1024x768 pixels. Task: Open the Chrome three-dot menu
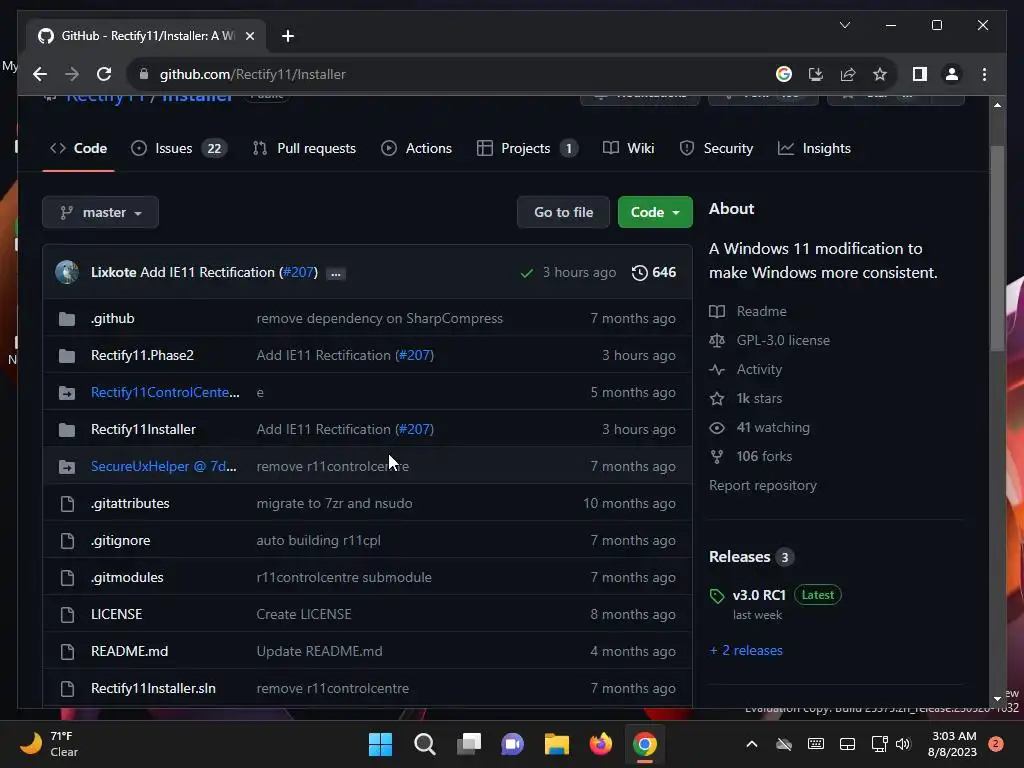coord(984,74)
